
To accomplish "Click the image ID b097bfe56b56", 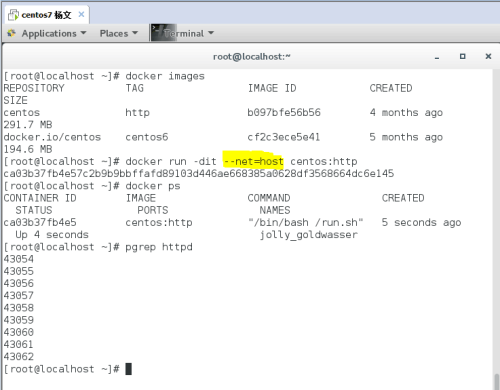I will (x=284, y=113).
